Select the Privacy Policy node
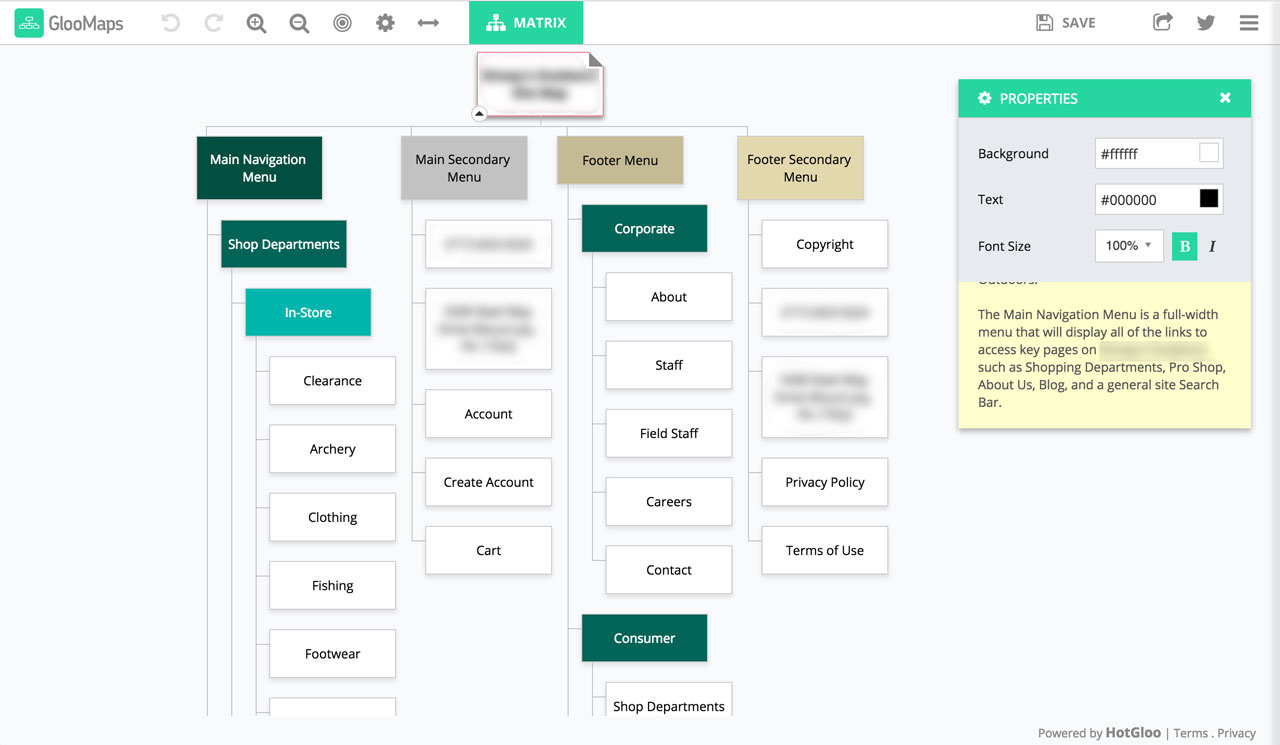 825,482
